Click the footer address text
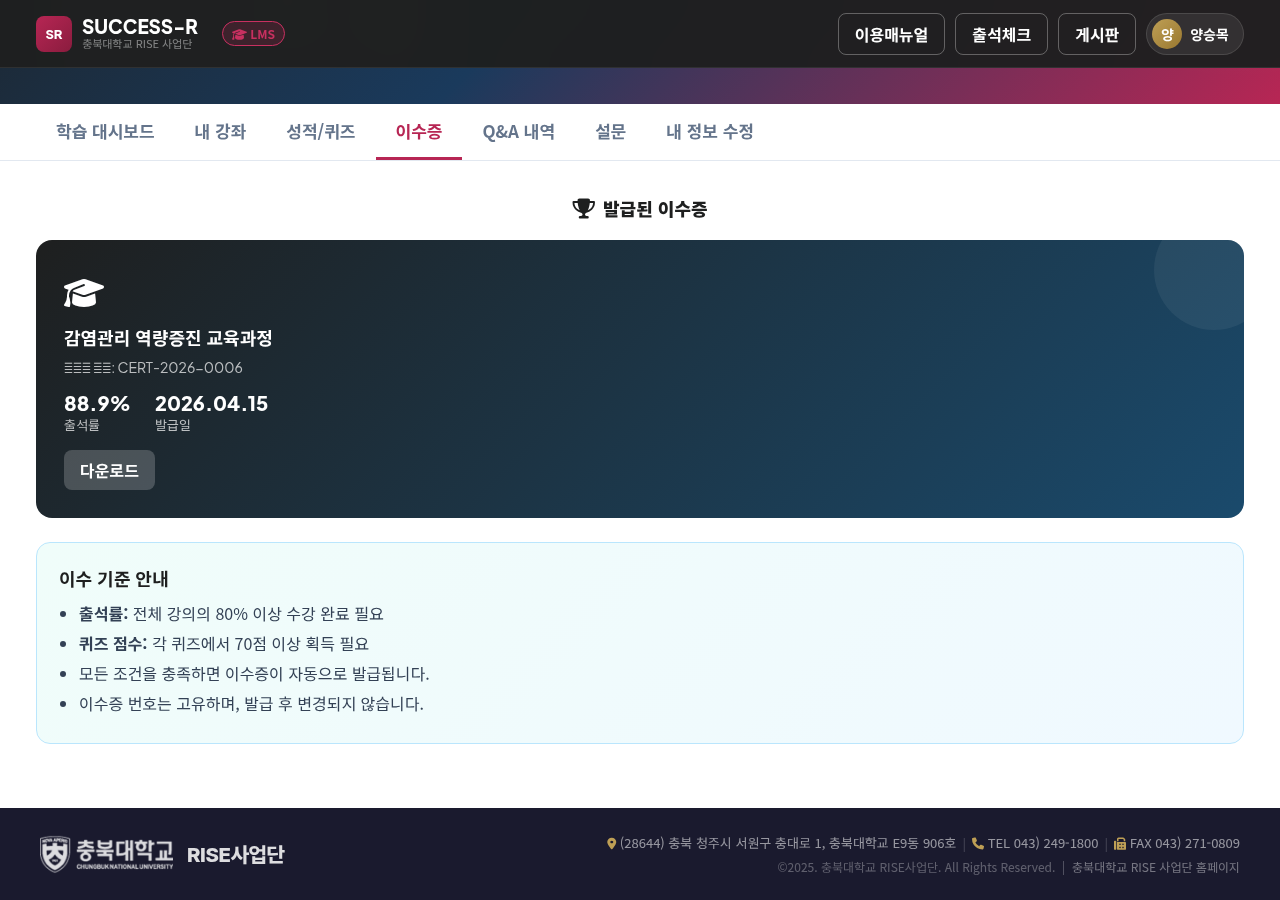 pyautogui.click(x=788, y=843)
